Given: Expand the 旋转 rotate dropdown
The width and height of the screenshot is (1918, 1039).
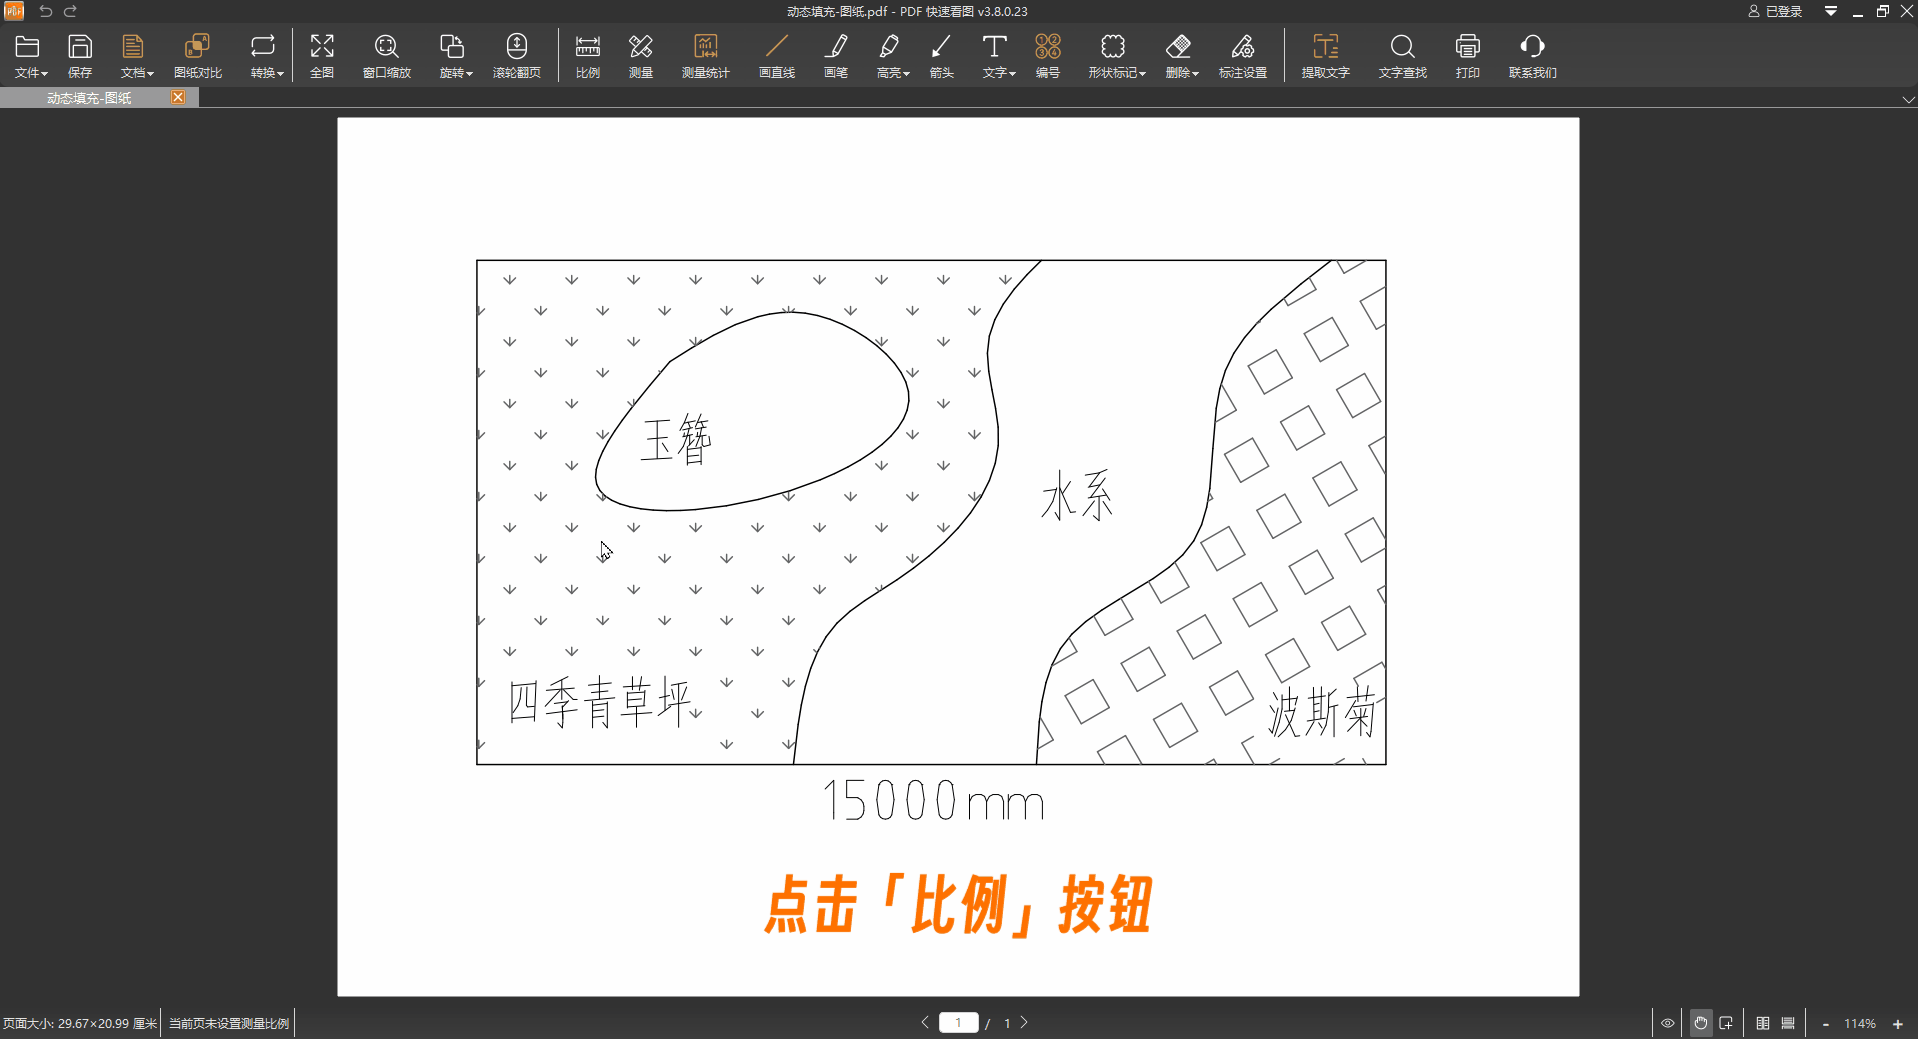Looking at the screenshot, I should click(x=455, y=56).
